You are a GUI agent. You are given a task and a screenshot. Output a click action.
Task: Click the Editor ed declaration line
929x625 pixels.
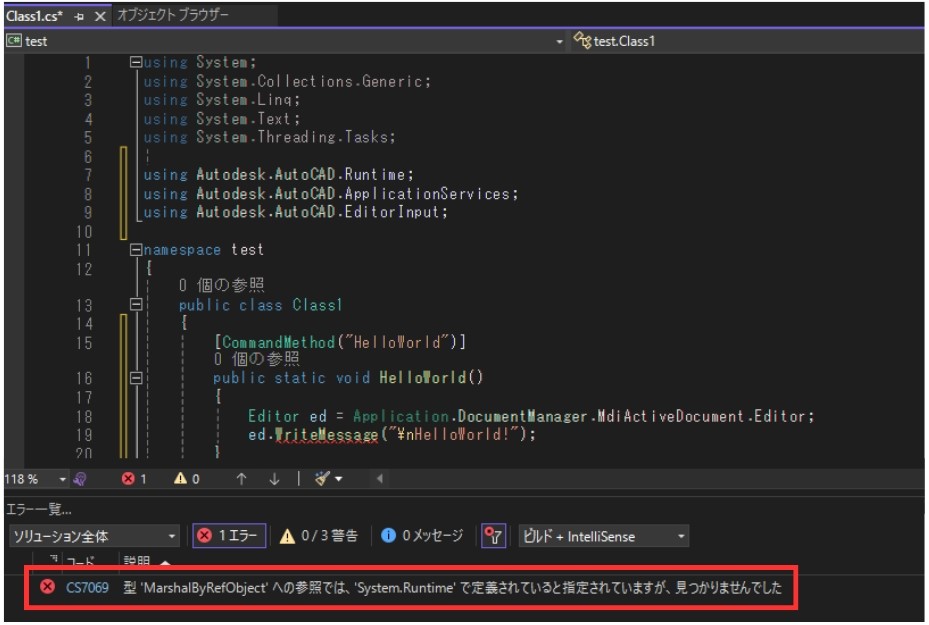pos(531,416)
